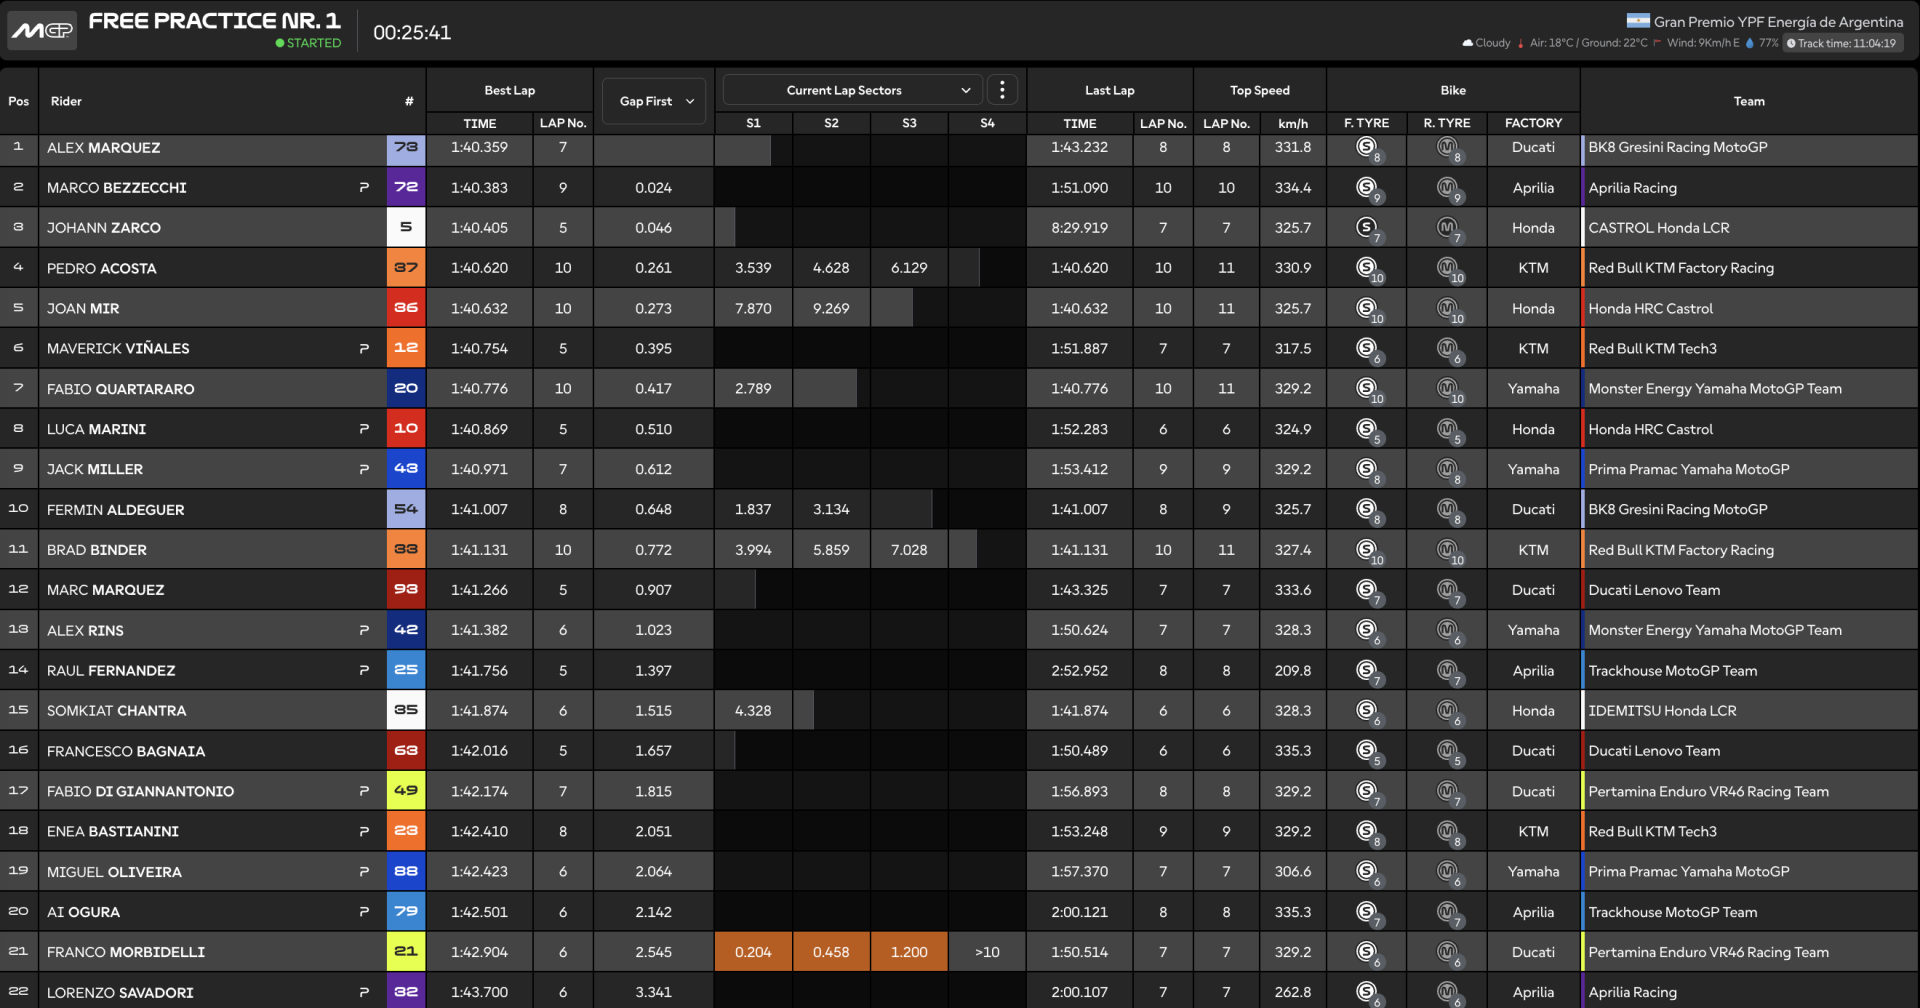Click Miguel Oliveira pit status icon
This screenshot has width=1920, height=1008.
click(x=364, y=872)
